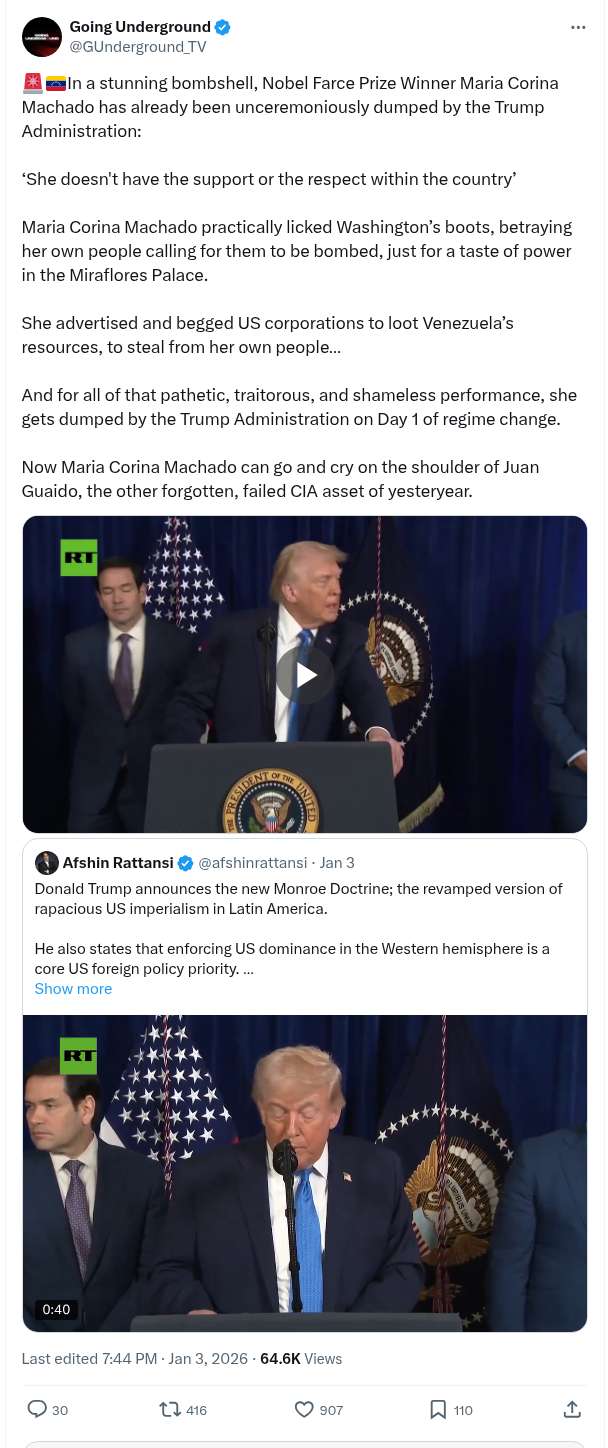Click Afshin Rattansi's verified badge
Screen dimensions: 608x1448
point(185,863)
